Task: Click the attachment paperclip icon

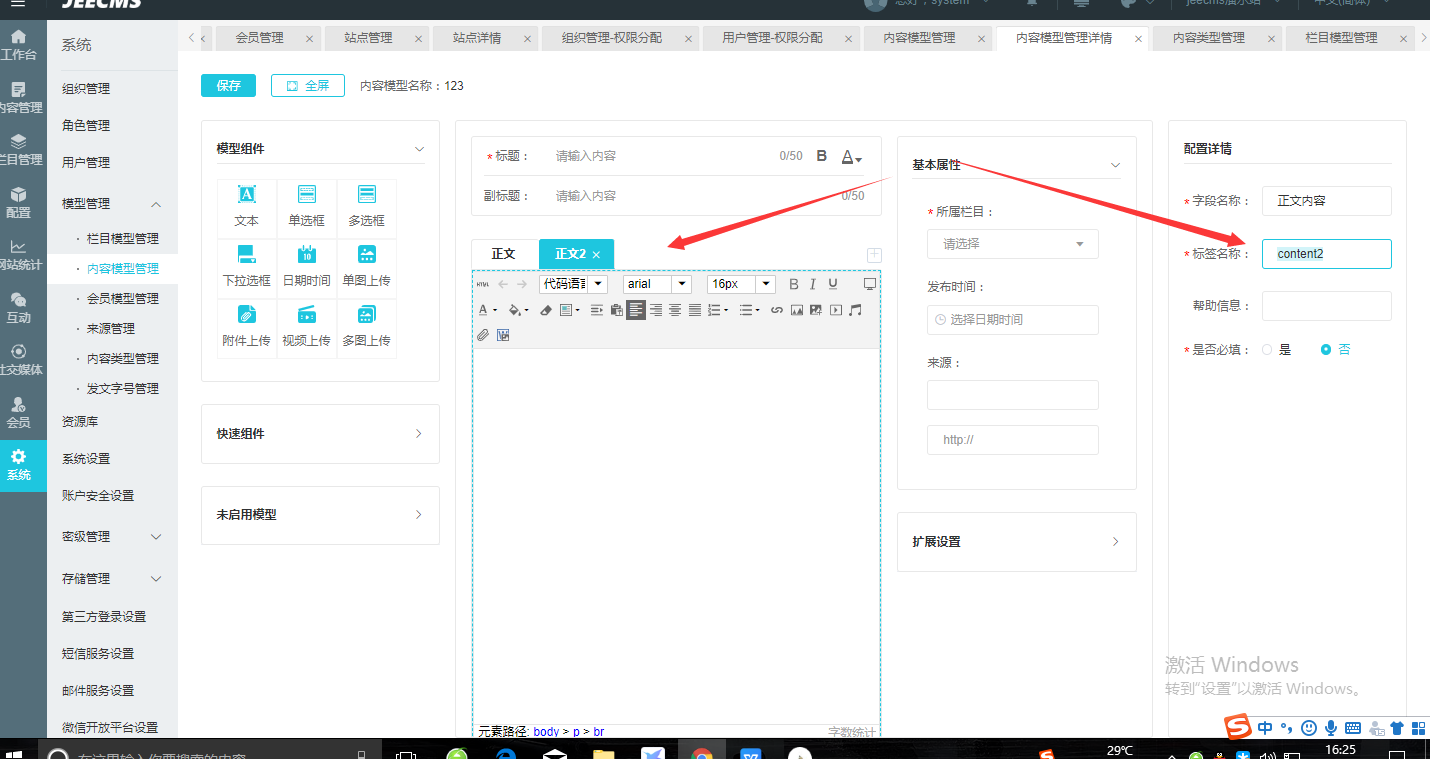Action: (483, 335)
